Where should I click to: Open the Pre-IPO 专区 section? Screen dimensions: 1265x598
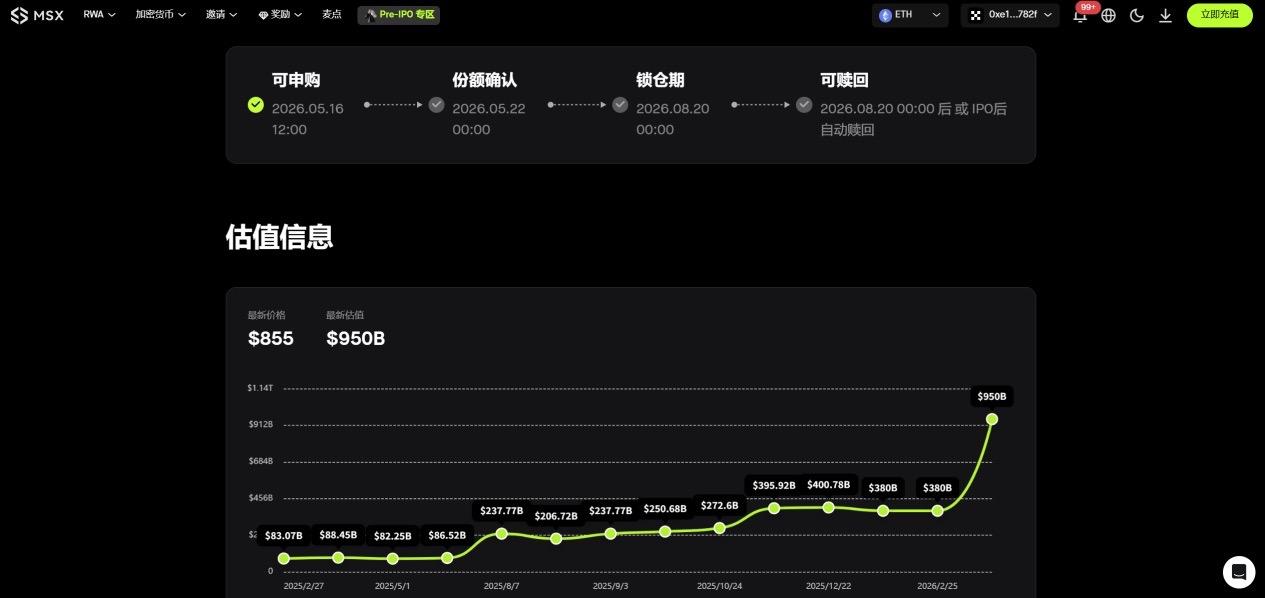[x=398, y=15]
